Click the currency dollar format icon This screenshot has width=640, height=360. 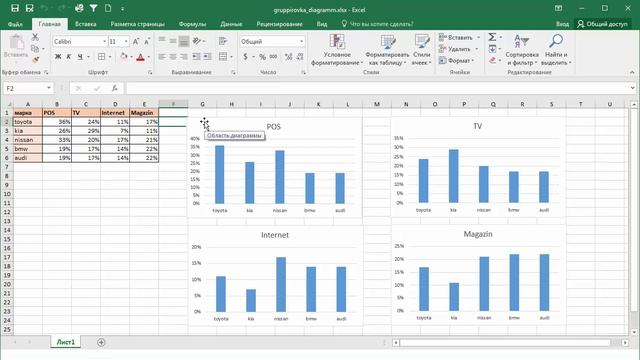click(245, 57)
